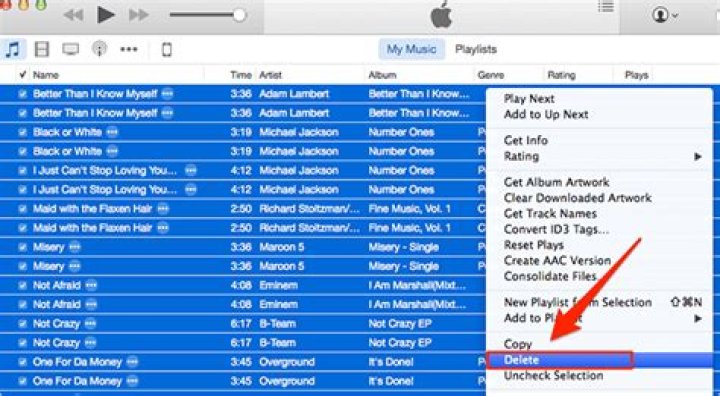Sort by the Album column header
The height and width of the screenshot is (396, 720).
[382, 75]
